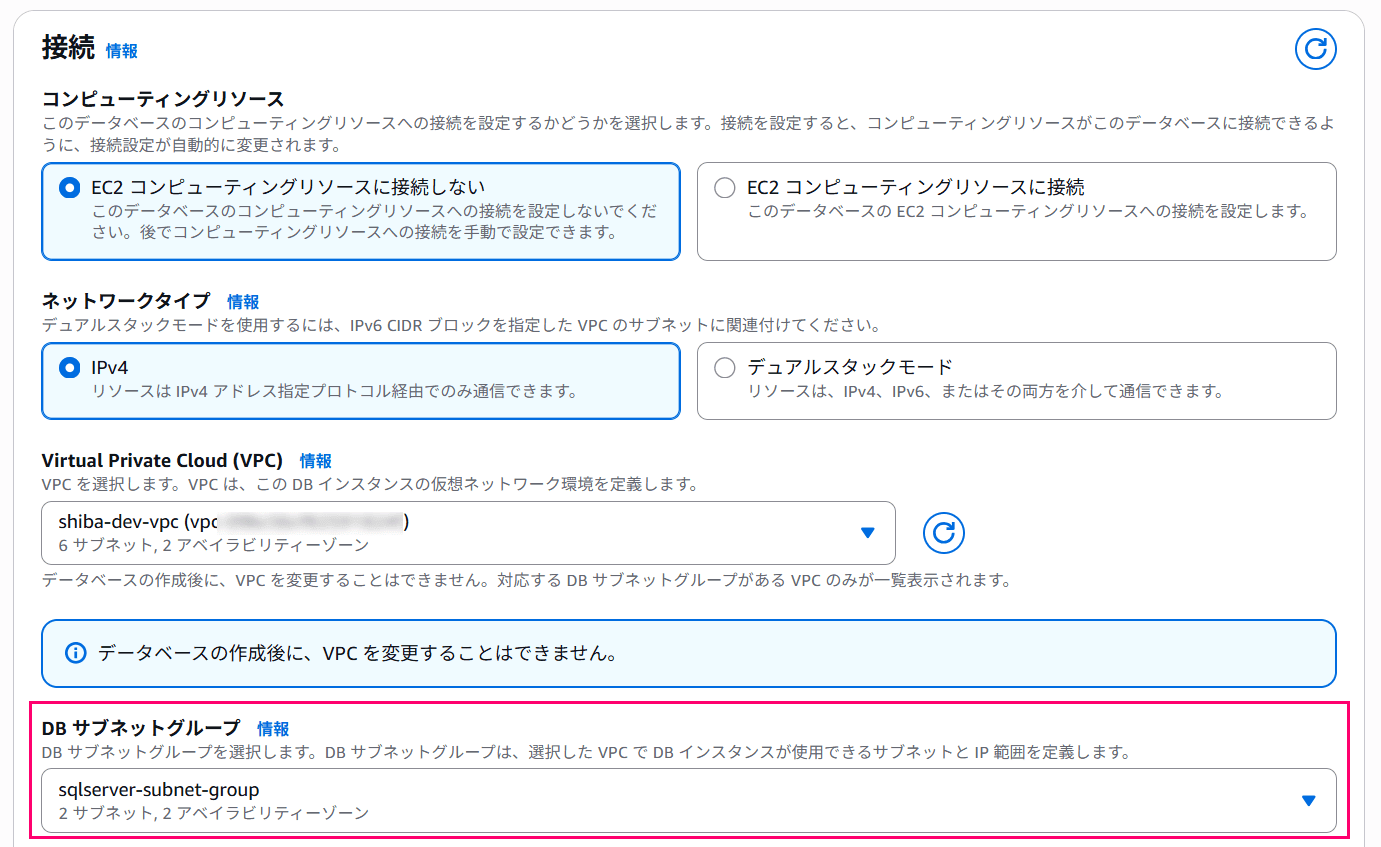Click the EC2 connect option card description
The image size is (1381, 847).
[1028, 212]
